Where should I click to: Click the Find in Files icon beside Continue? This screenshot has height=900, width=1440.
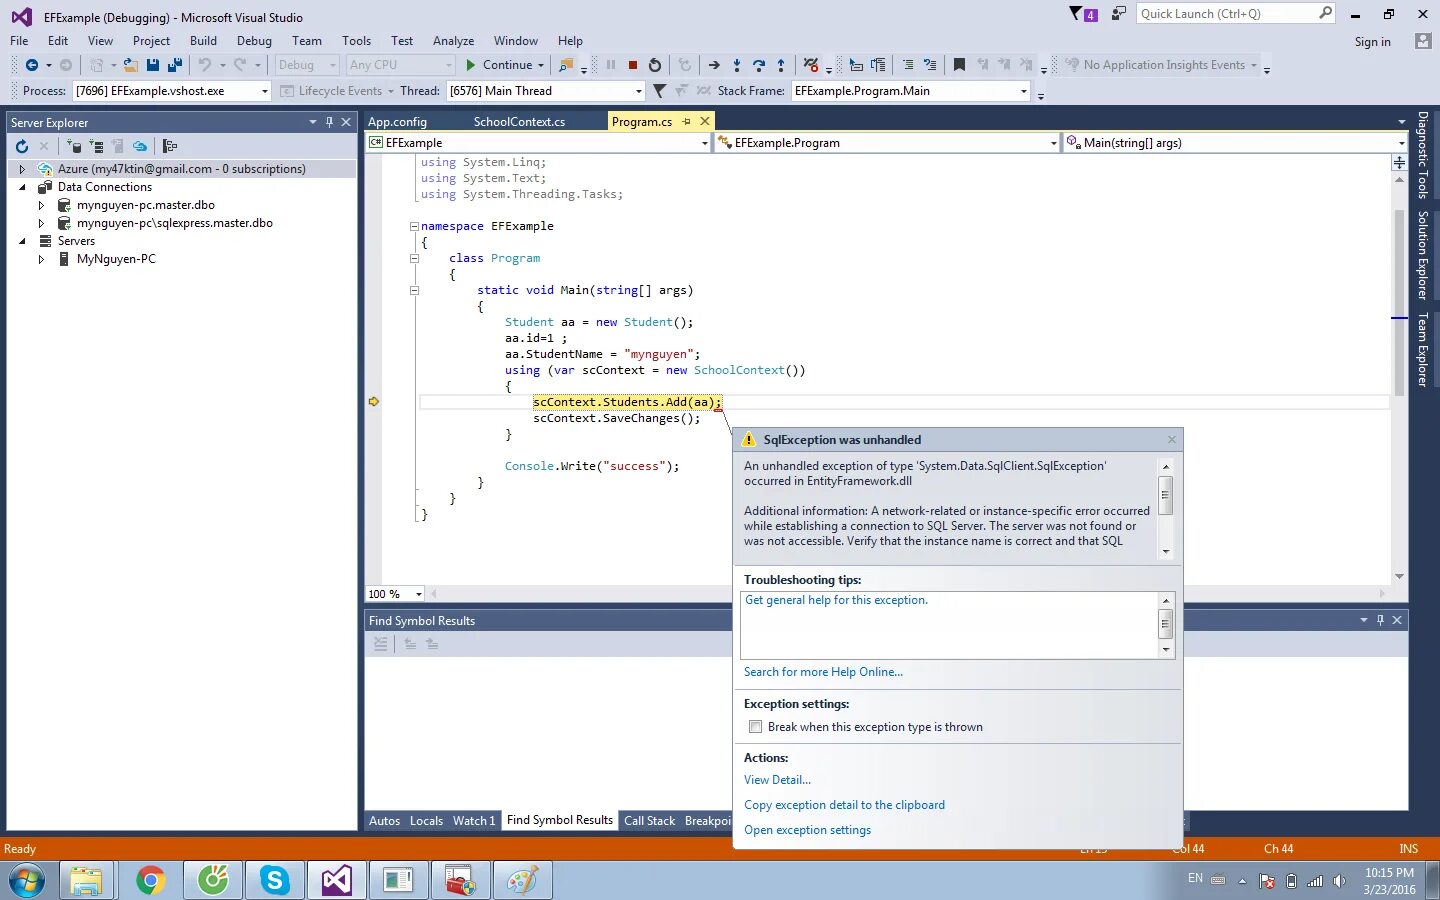[566, 65]
